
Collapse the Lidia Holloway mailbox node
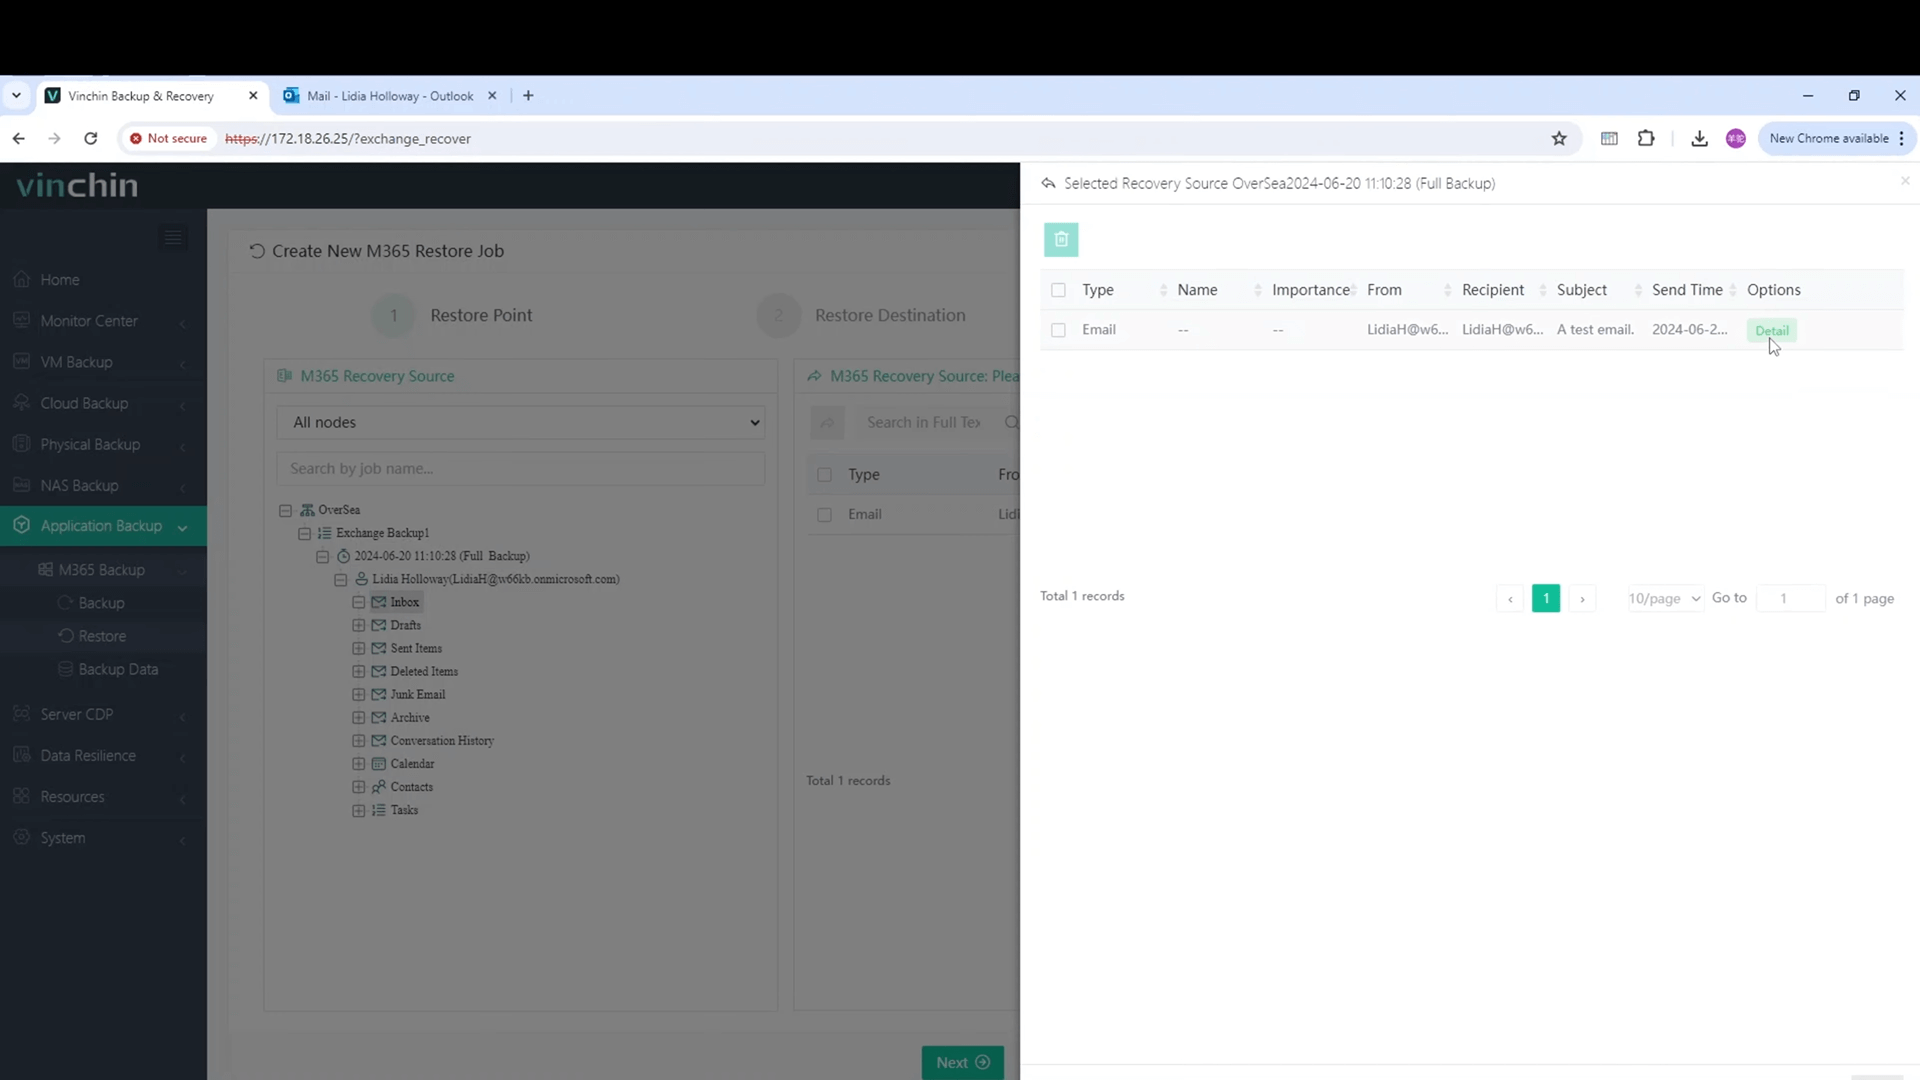(x=340, y=580)
